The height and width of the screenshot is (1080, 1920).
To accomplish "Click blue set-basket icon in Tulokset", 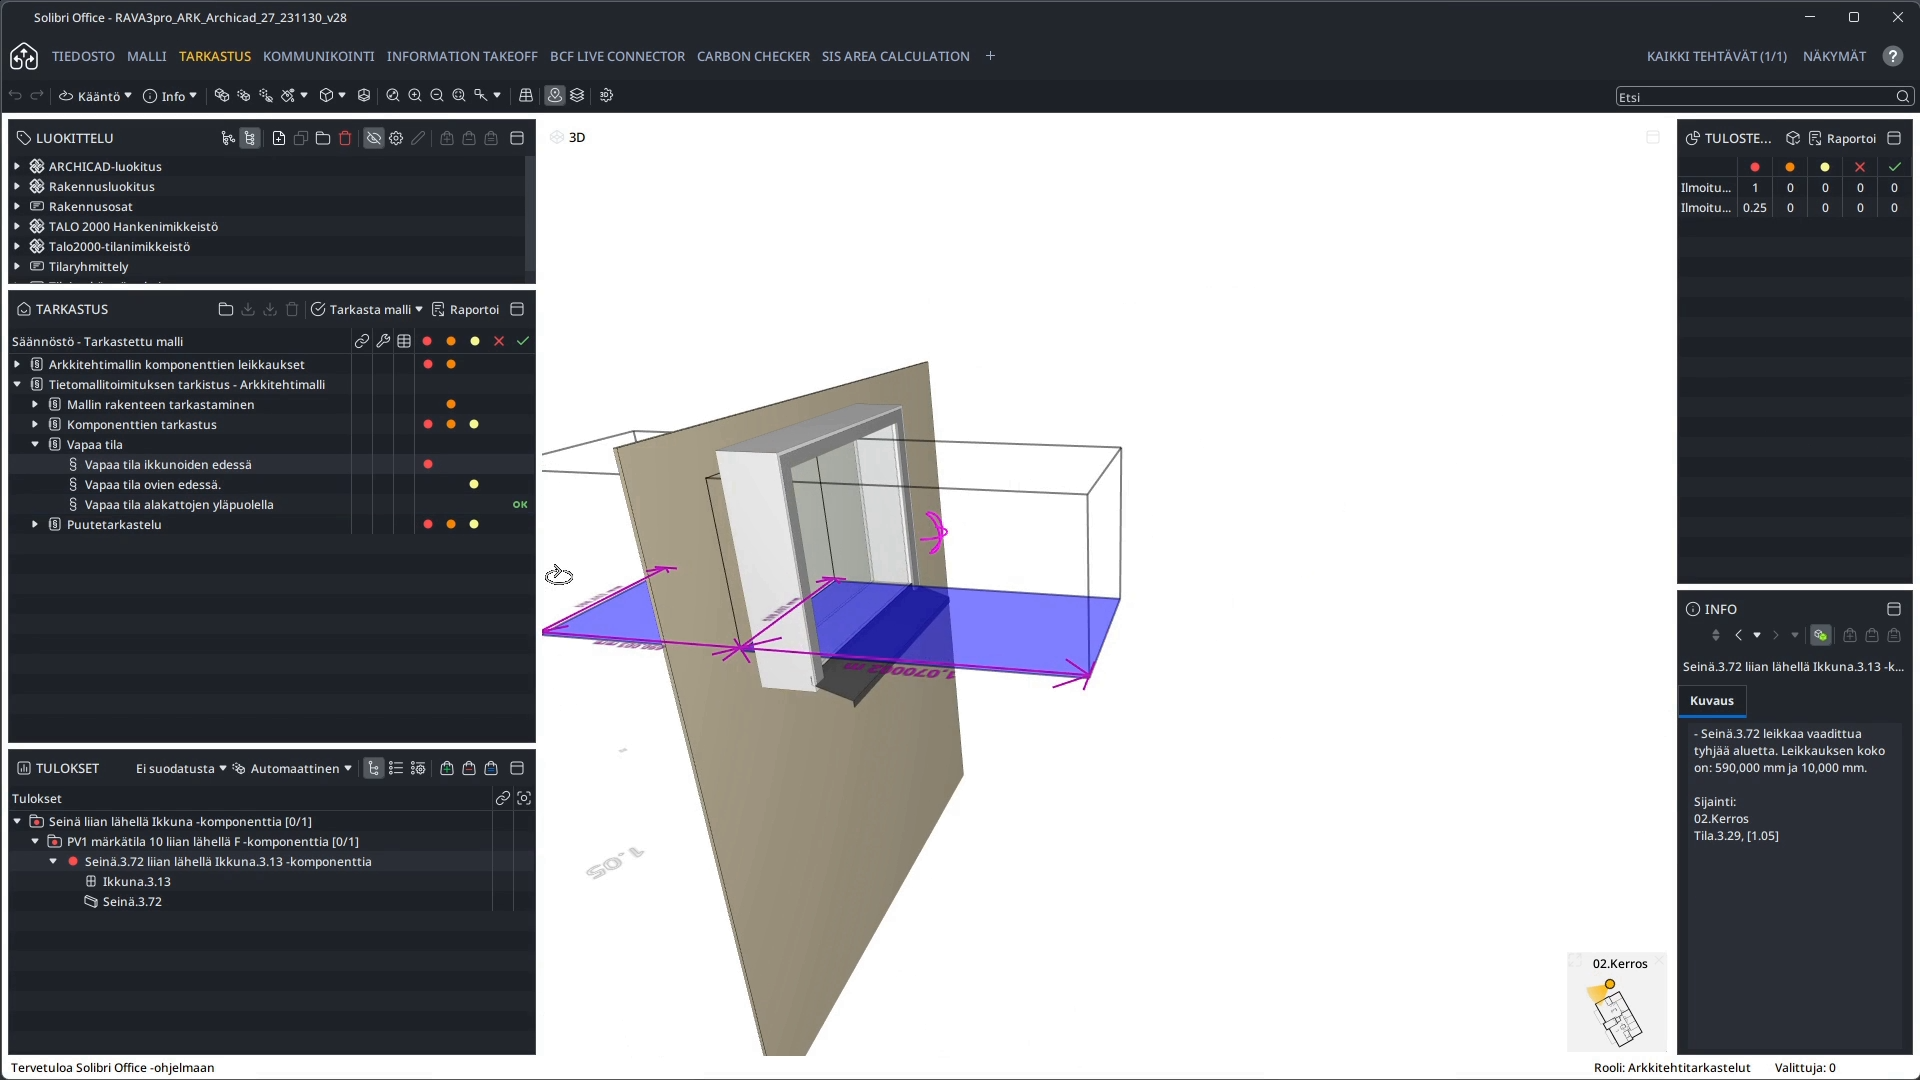I will [x=491, y=768].
